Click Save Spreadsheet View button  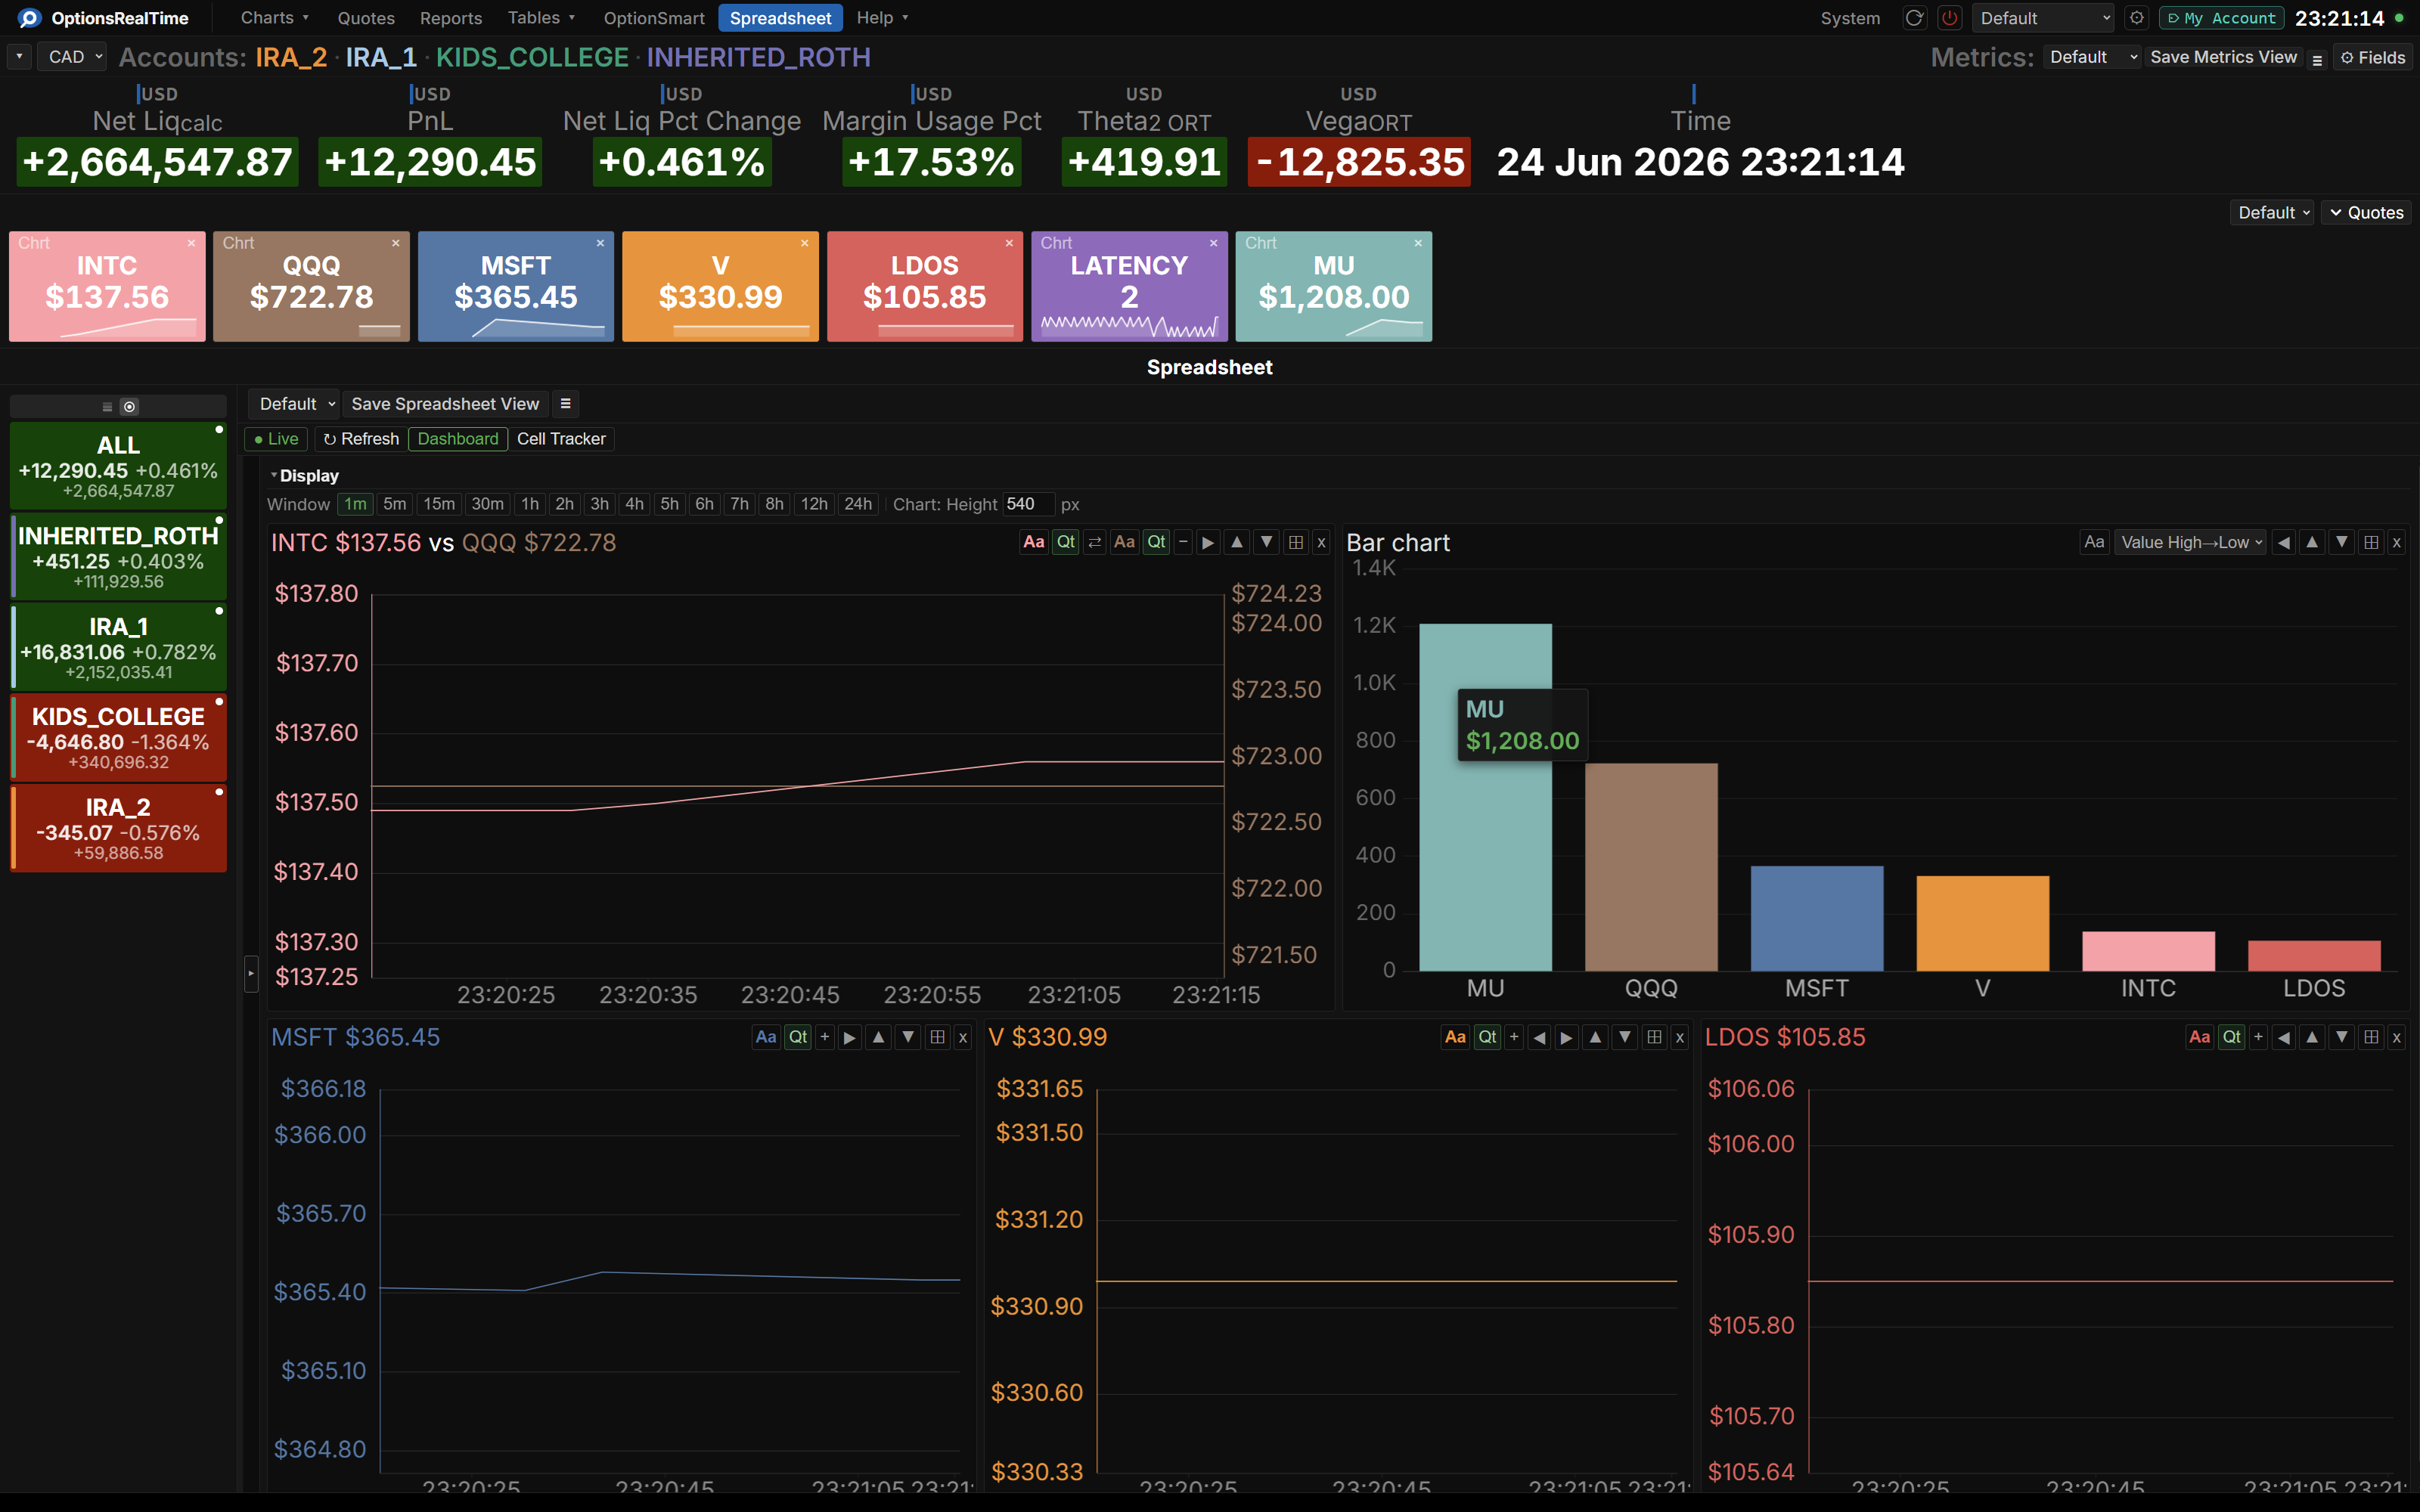tap(445, 403)
